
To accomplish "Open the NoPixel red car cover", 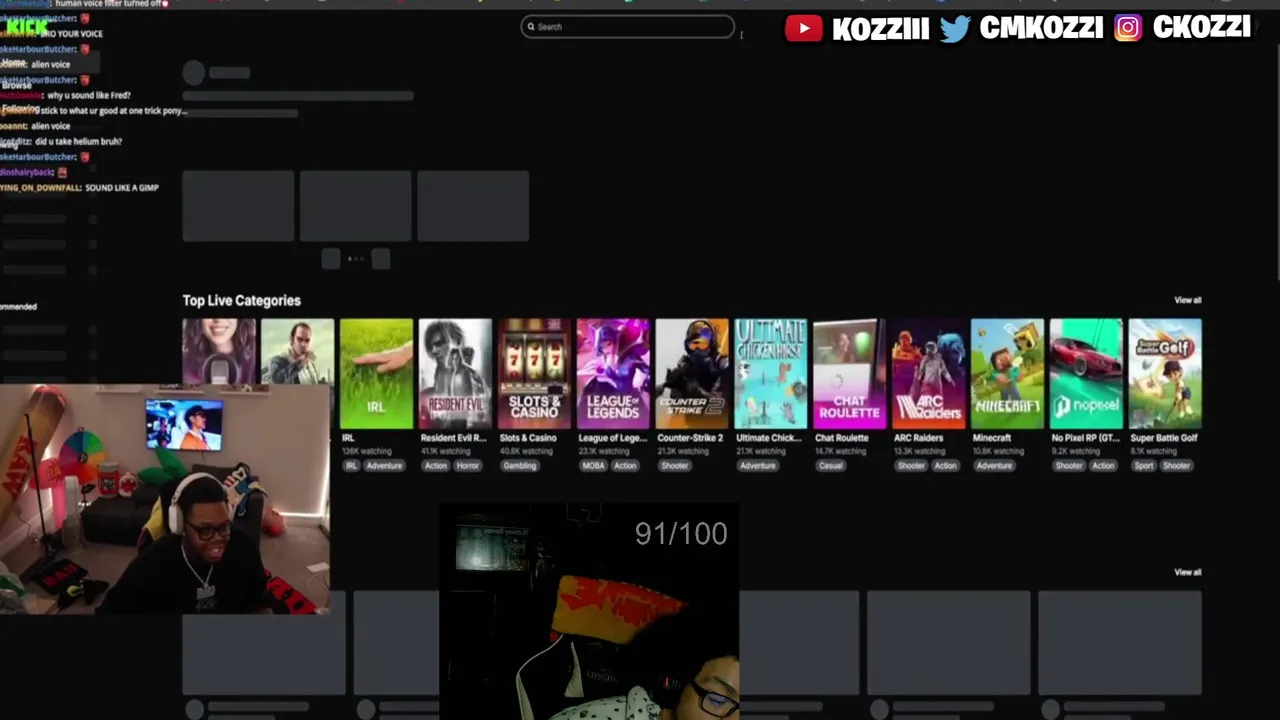I will [x=1087, y=374].
